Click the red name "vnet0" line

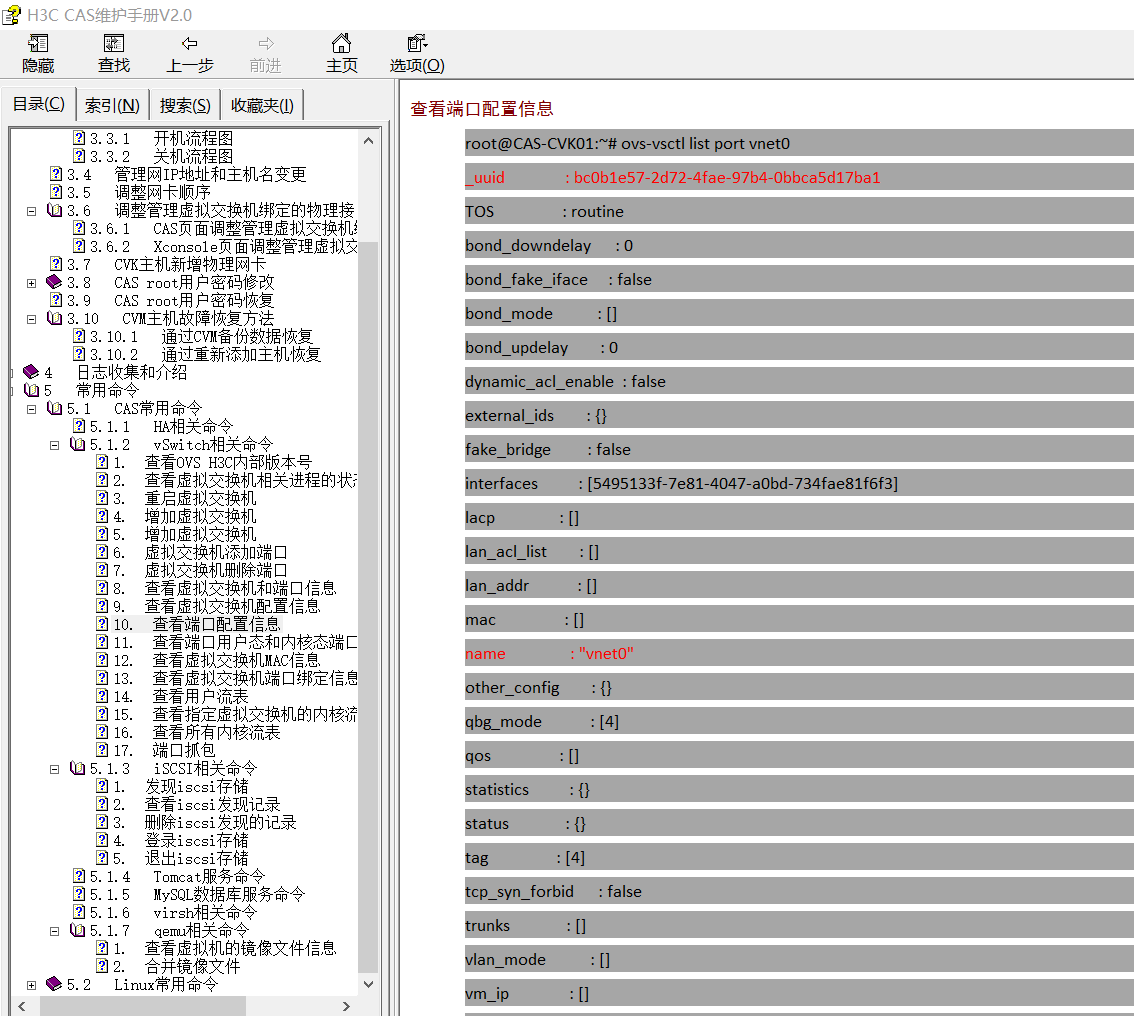tap(799, 653)
